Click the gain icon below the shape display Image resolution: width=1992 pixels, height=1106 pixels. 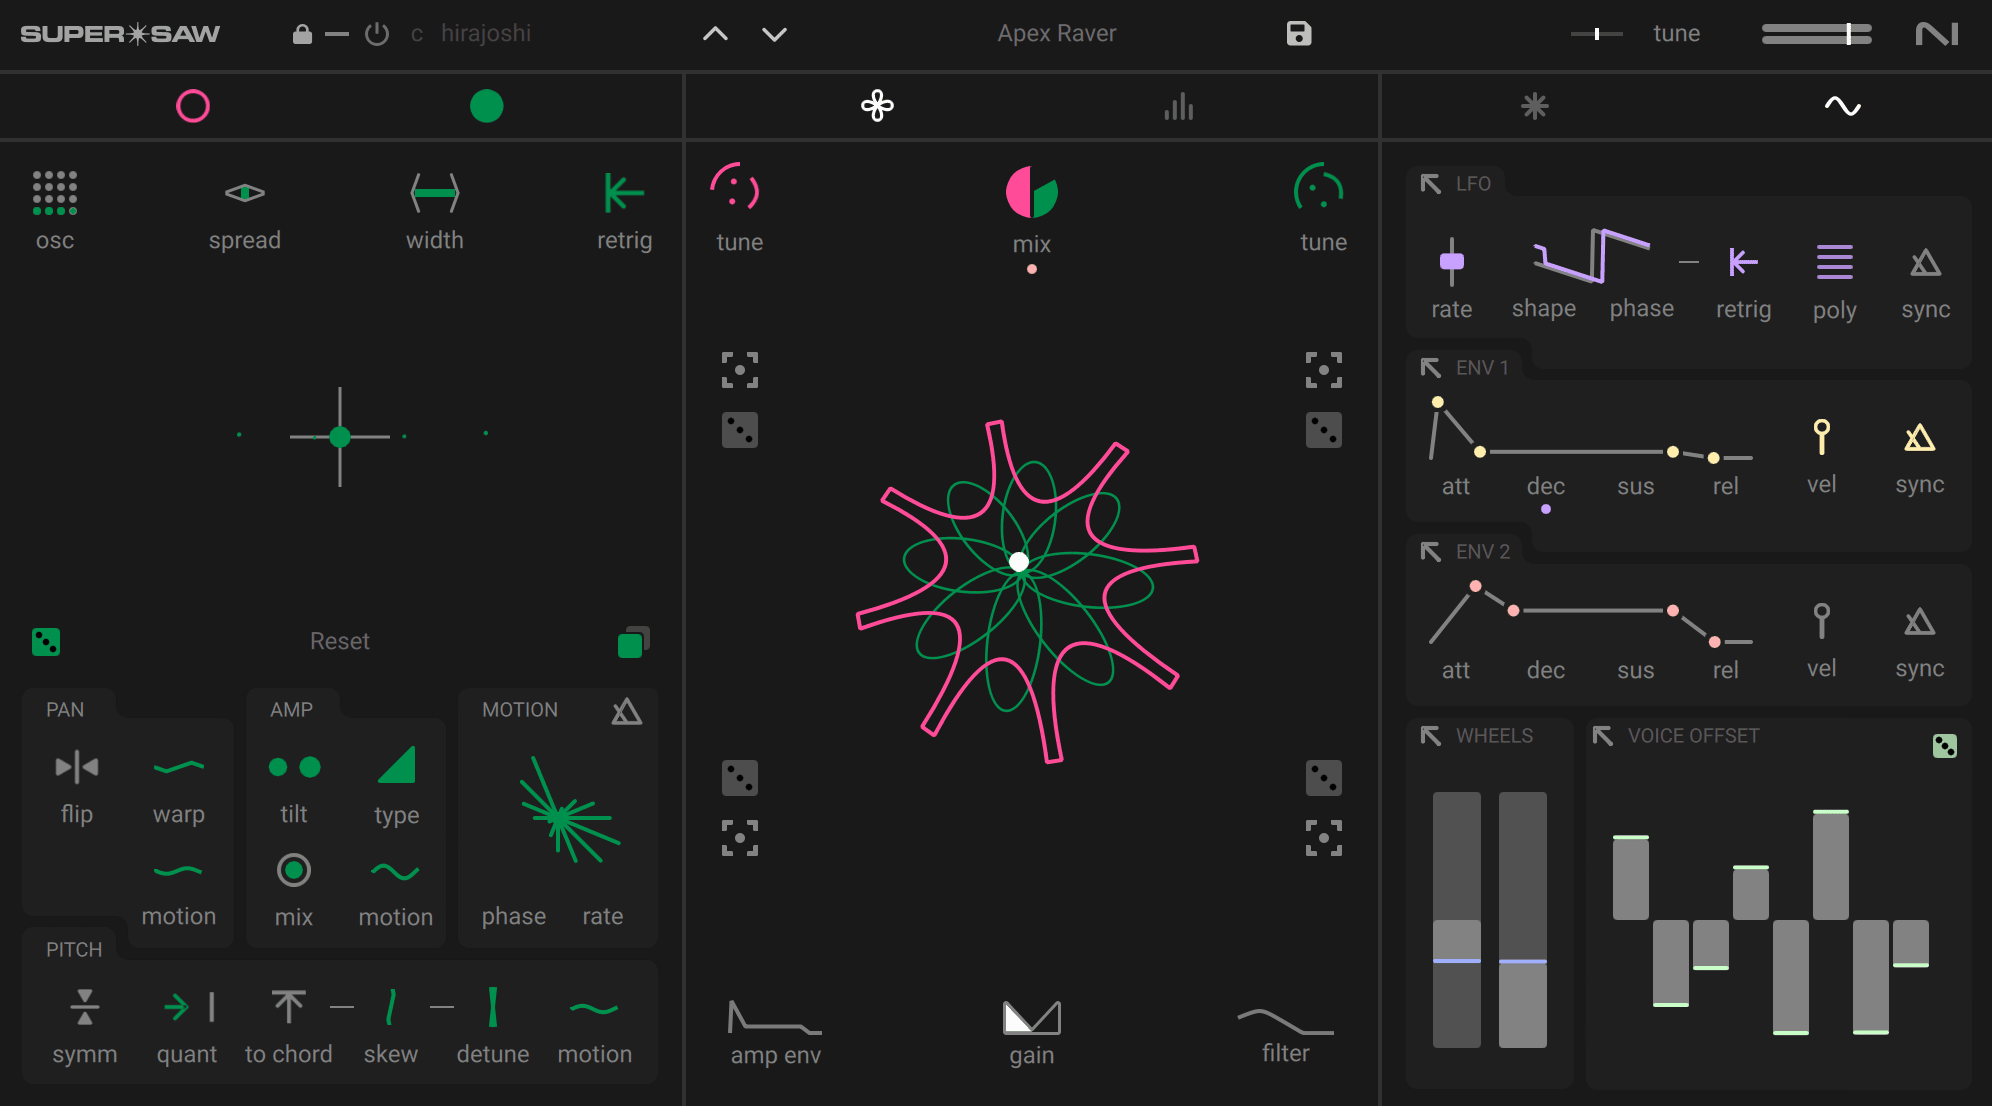pyautogui.click(x=1032, y=1018)
